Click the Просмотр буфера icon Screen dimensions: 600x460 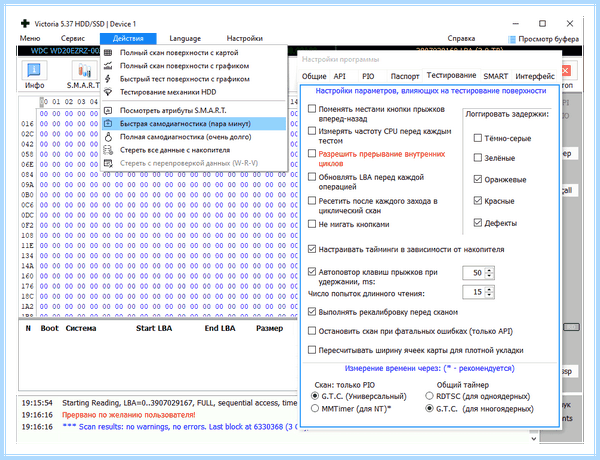(x=512, y=39)
